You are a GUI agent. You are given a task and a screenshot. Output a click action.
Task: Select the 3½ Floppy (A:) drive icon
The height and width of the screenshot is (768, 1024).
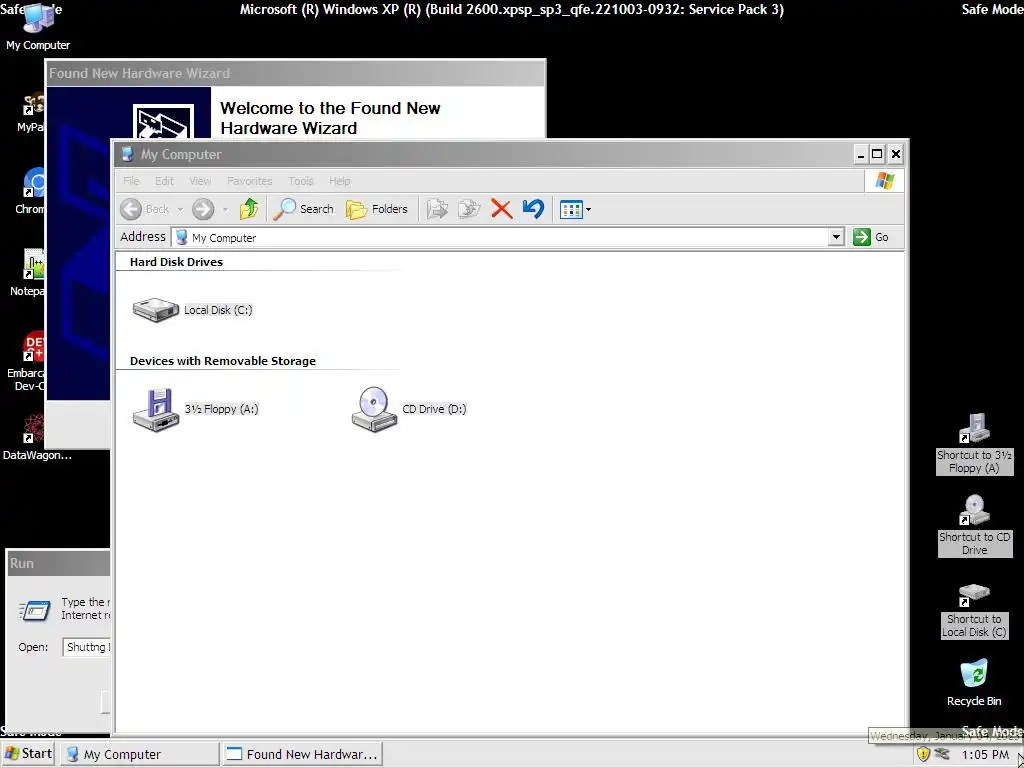[x=156, y=409]
